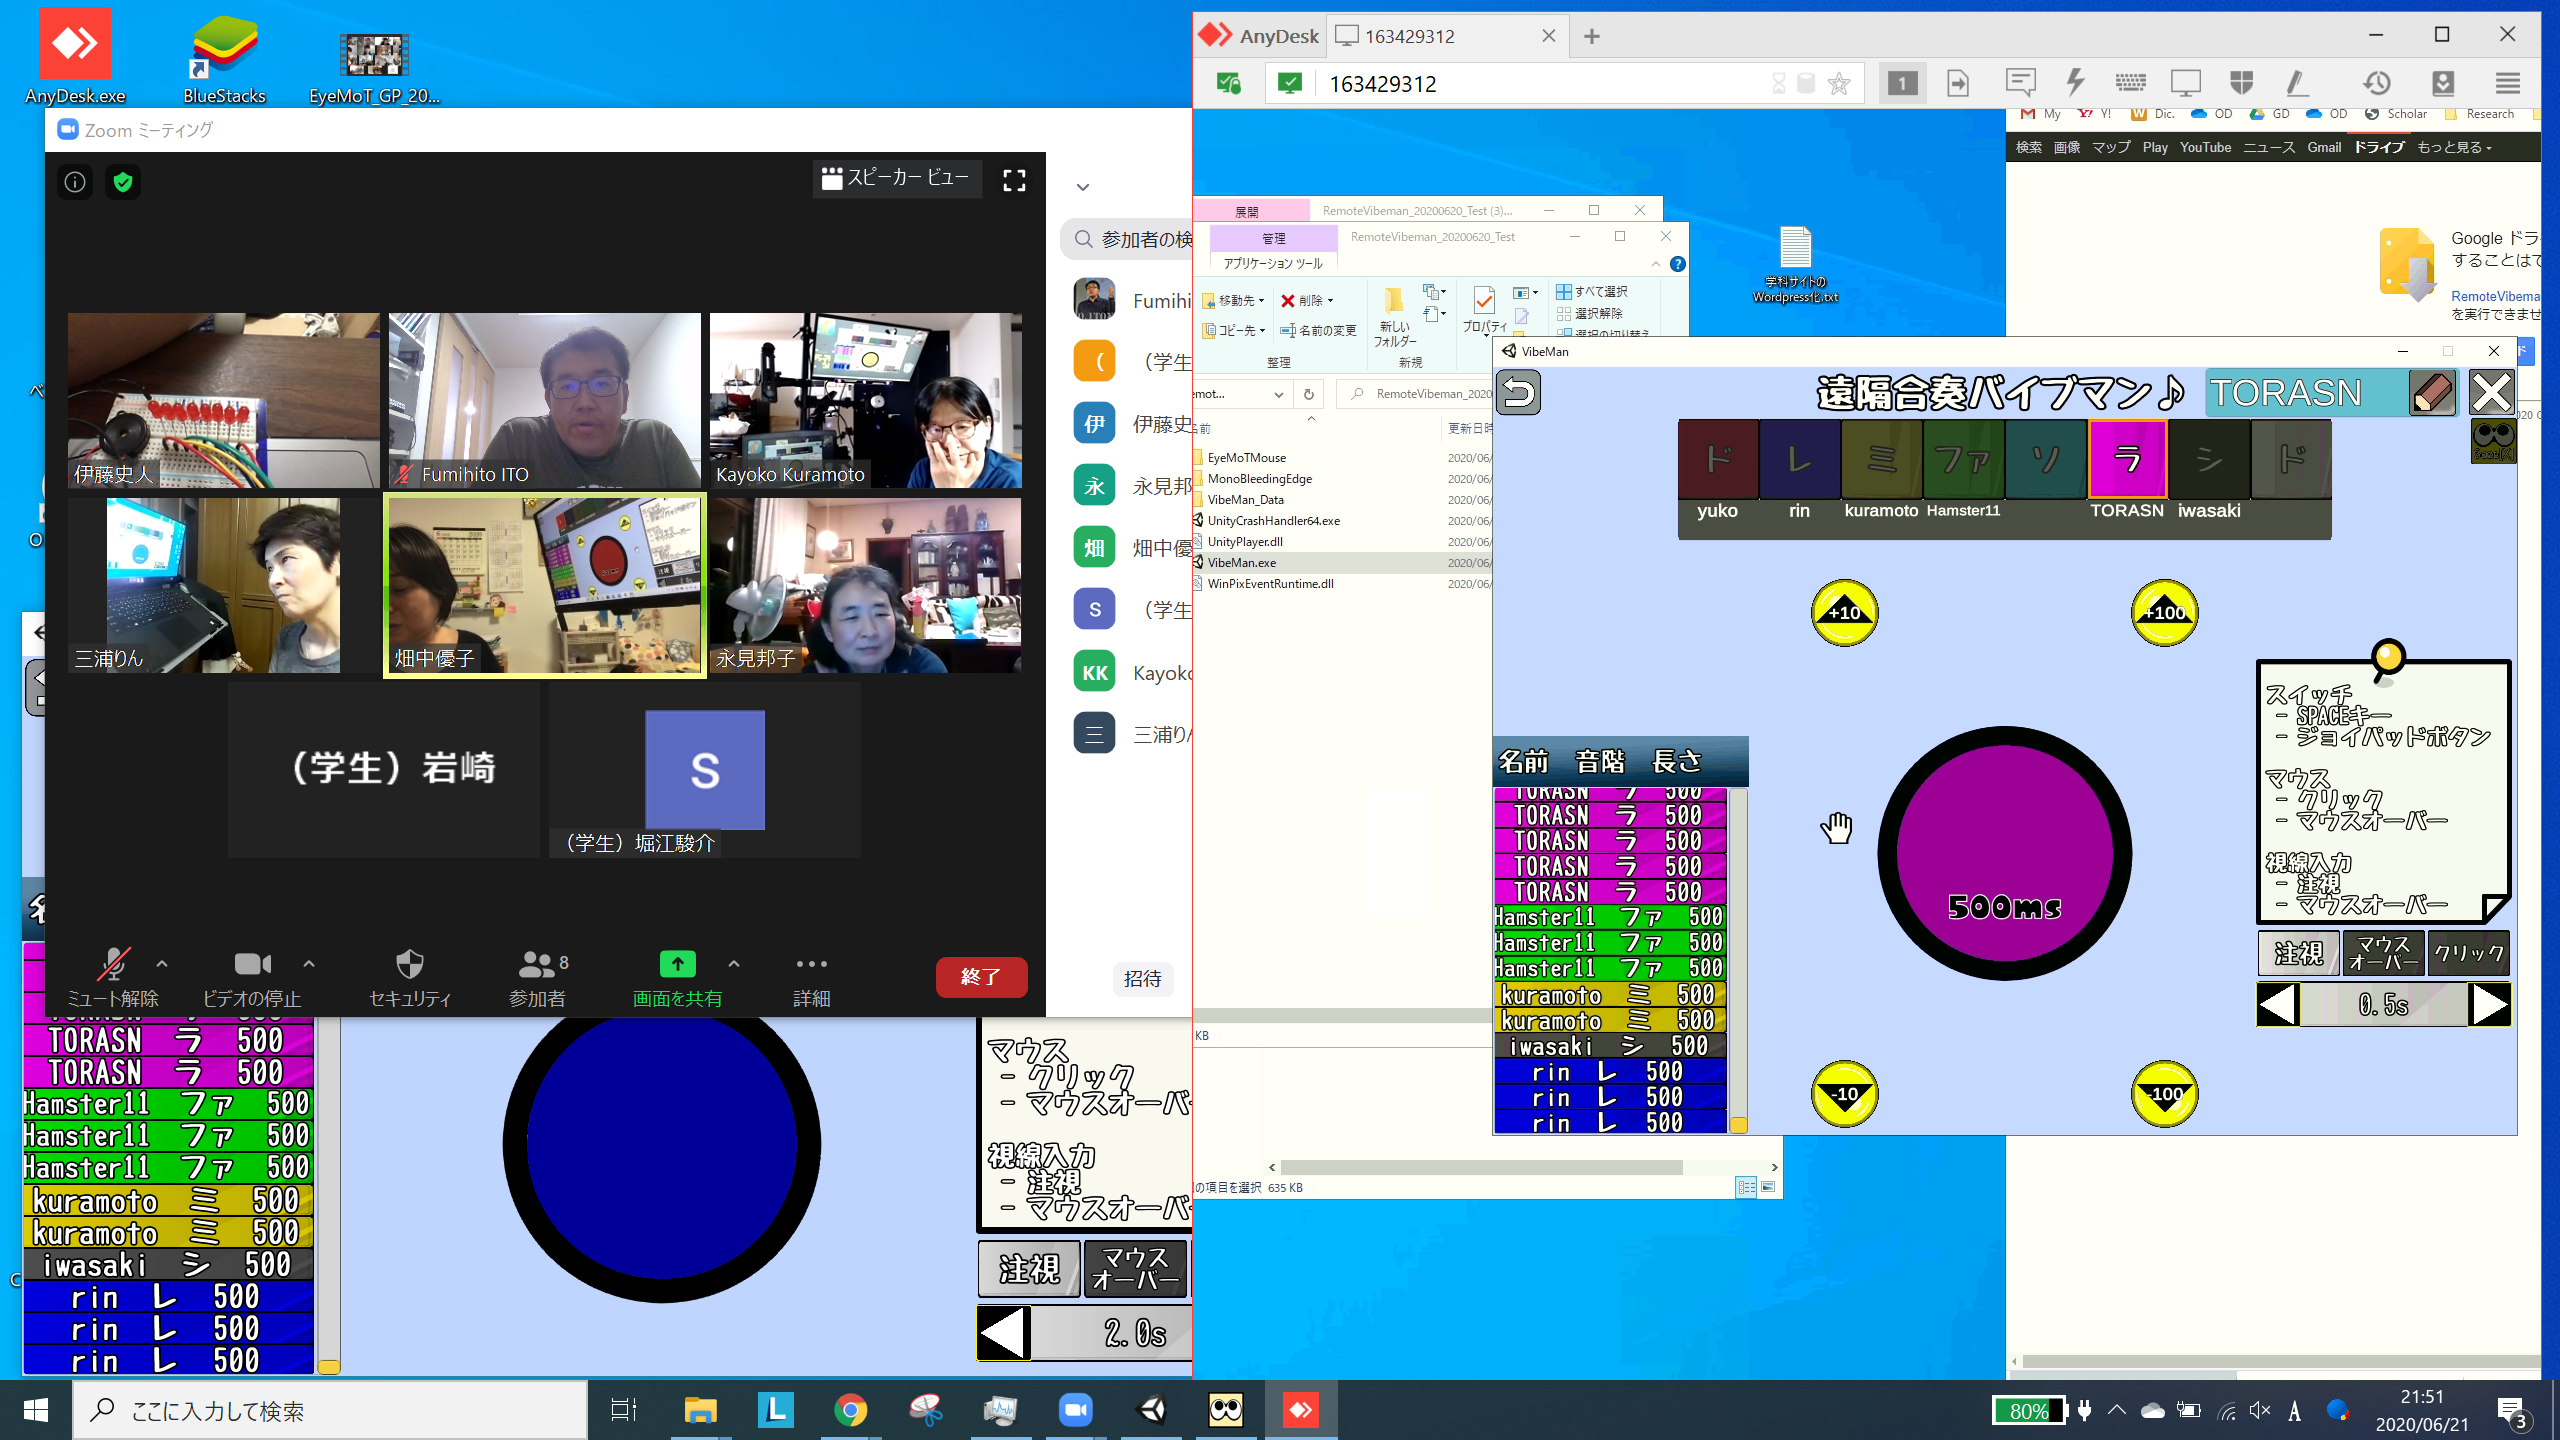Select the レ note tile for rin
2560x1440 pixels.
[x=1799, y=459]
